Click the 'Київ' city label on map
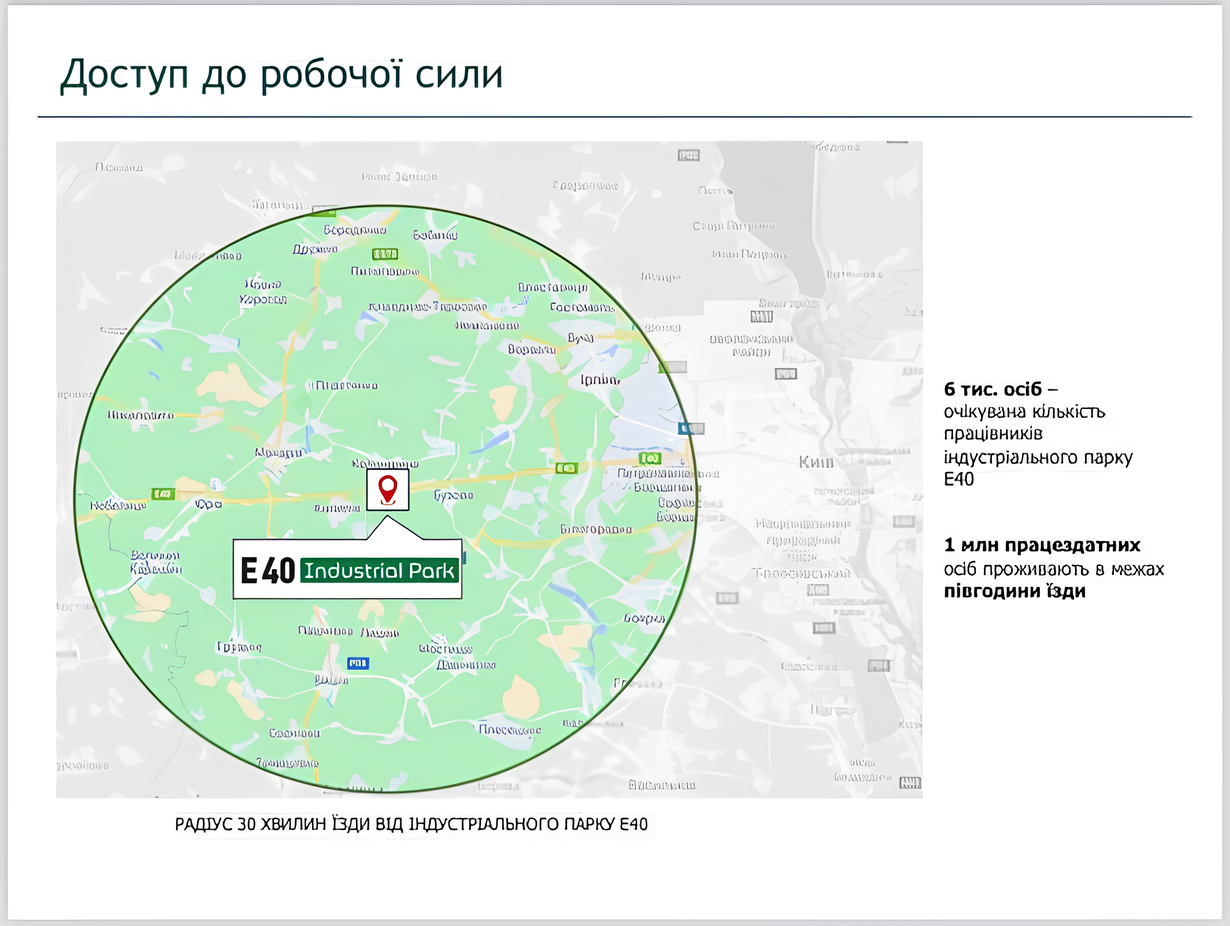Screen dimensions: 1230x926 click(816, 462)
